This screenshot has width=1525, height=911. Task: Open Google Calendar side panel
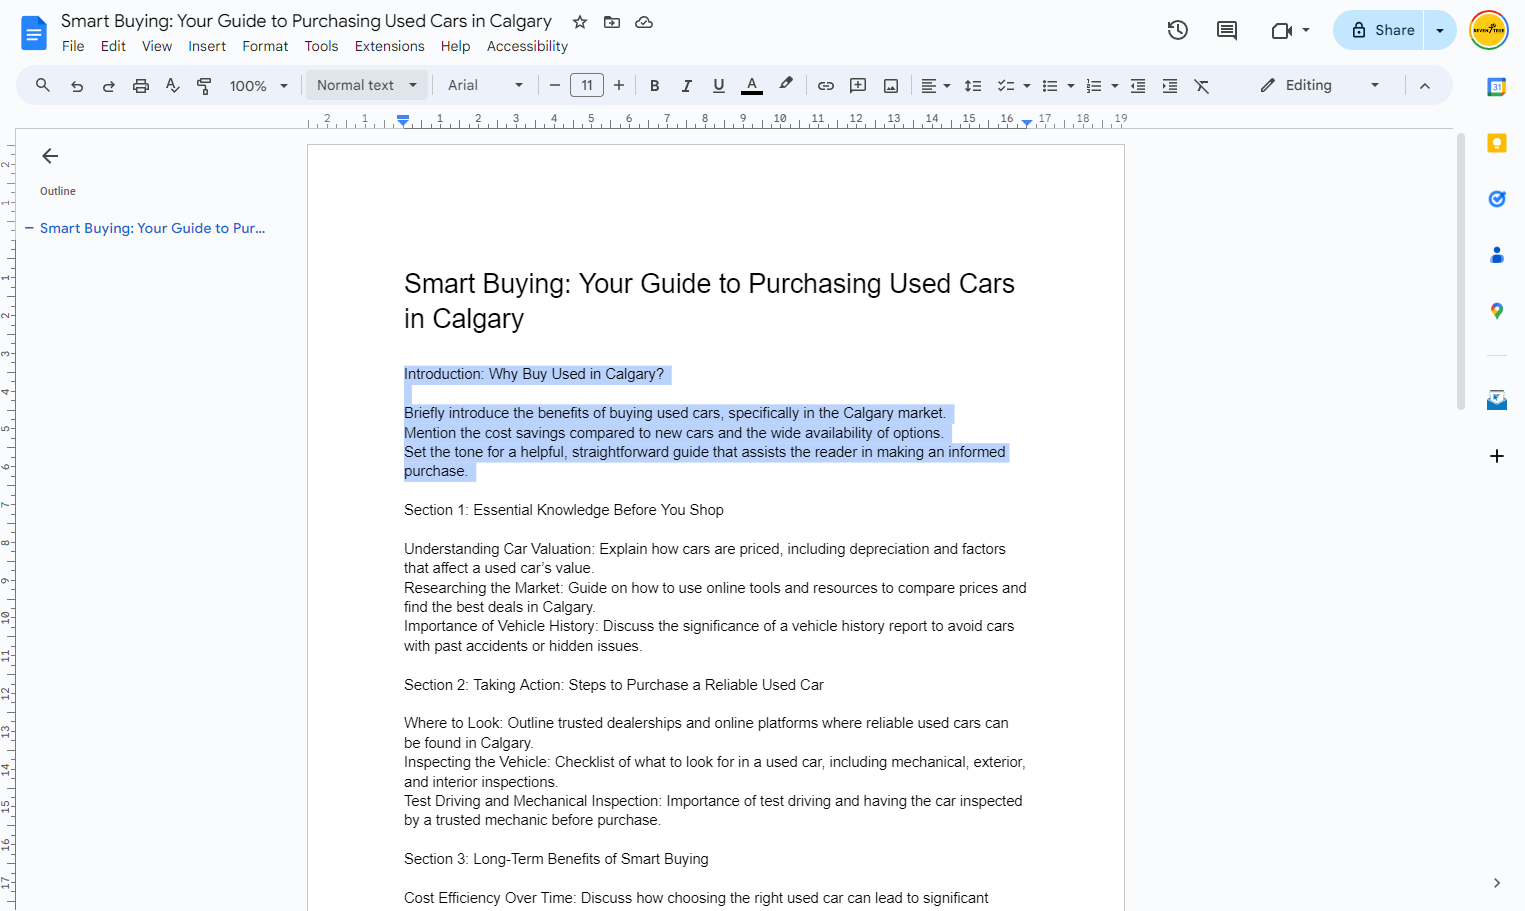(1497, 87)
